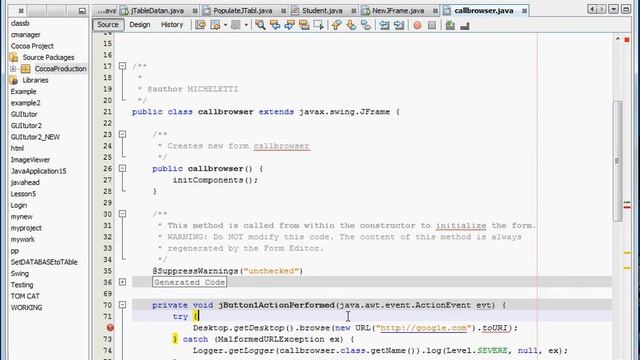Collapse the Javadoc fold at line 30
This screenshot has height=360, width=640.
click(122, 214)
